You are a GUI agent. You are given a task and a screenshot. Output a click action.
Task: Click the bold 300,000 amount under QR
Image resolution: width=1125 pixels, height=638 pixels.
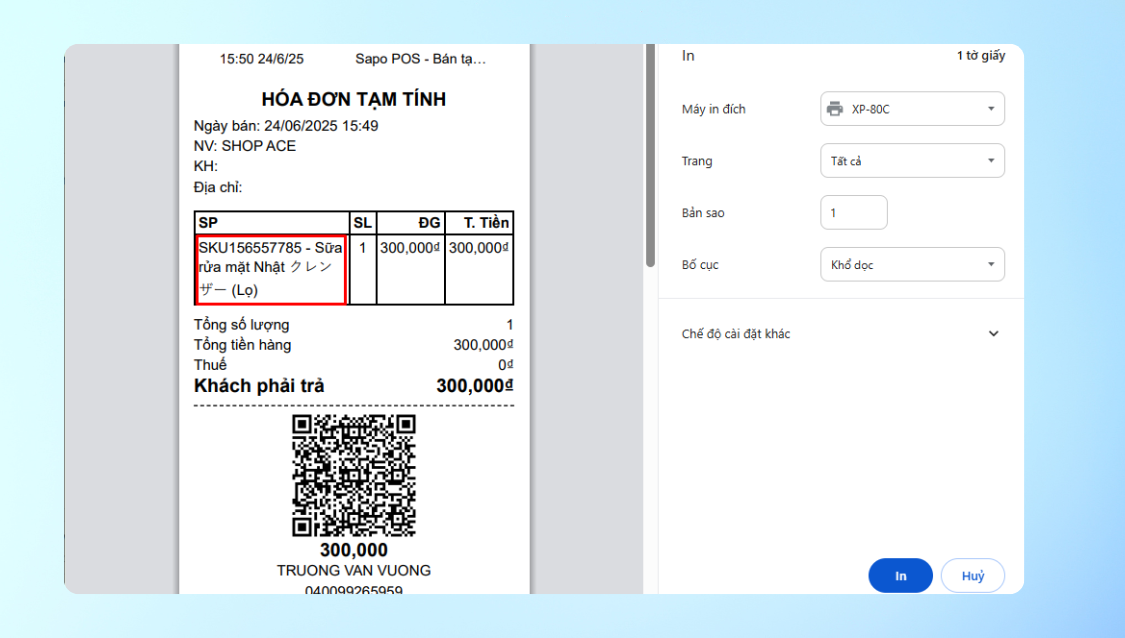click(x=354, y=550)
